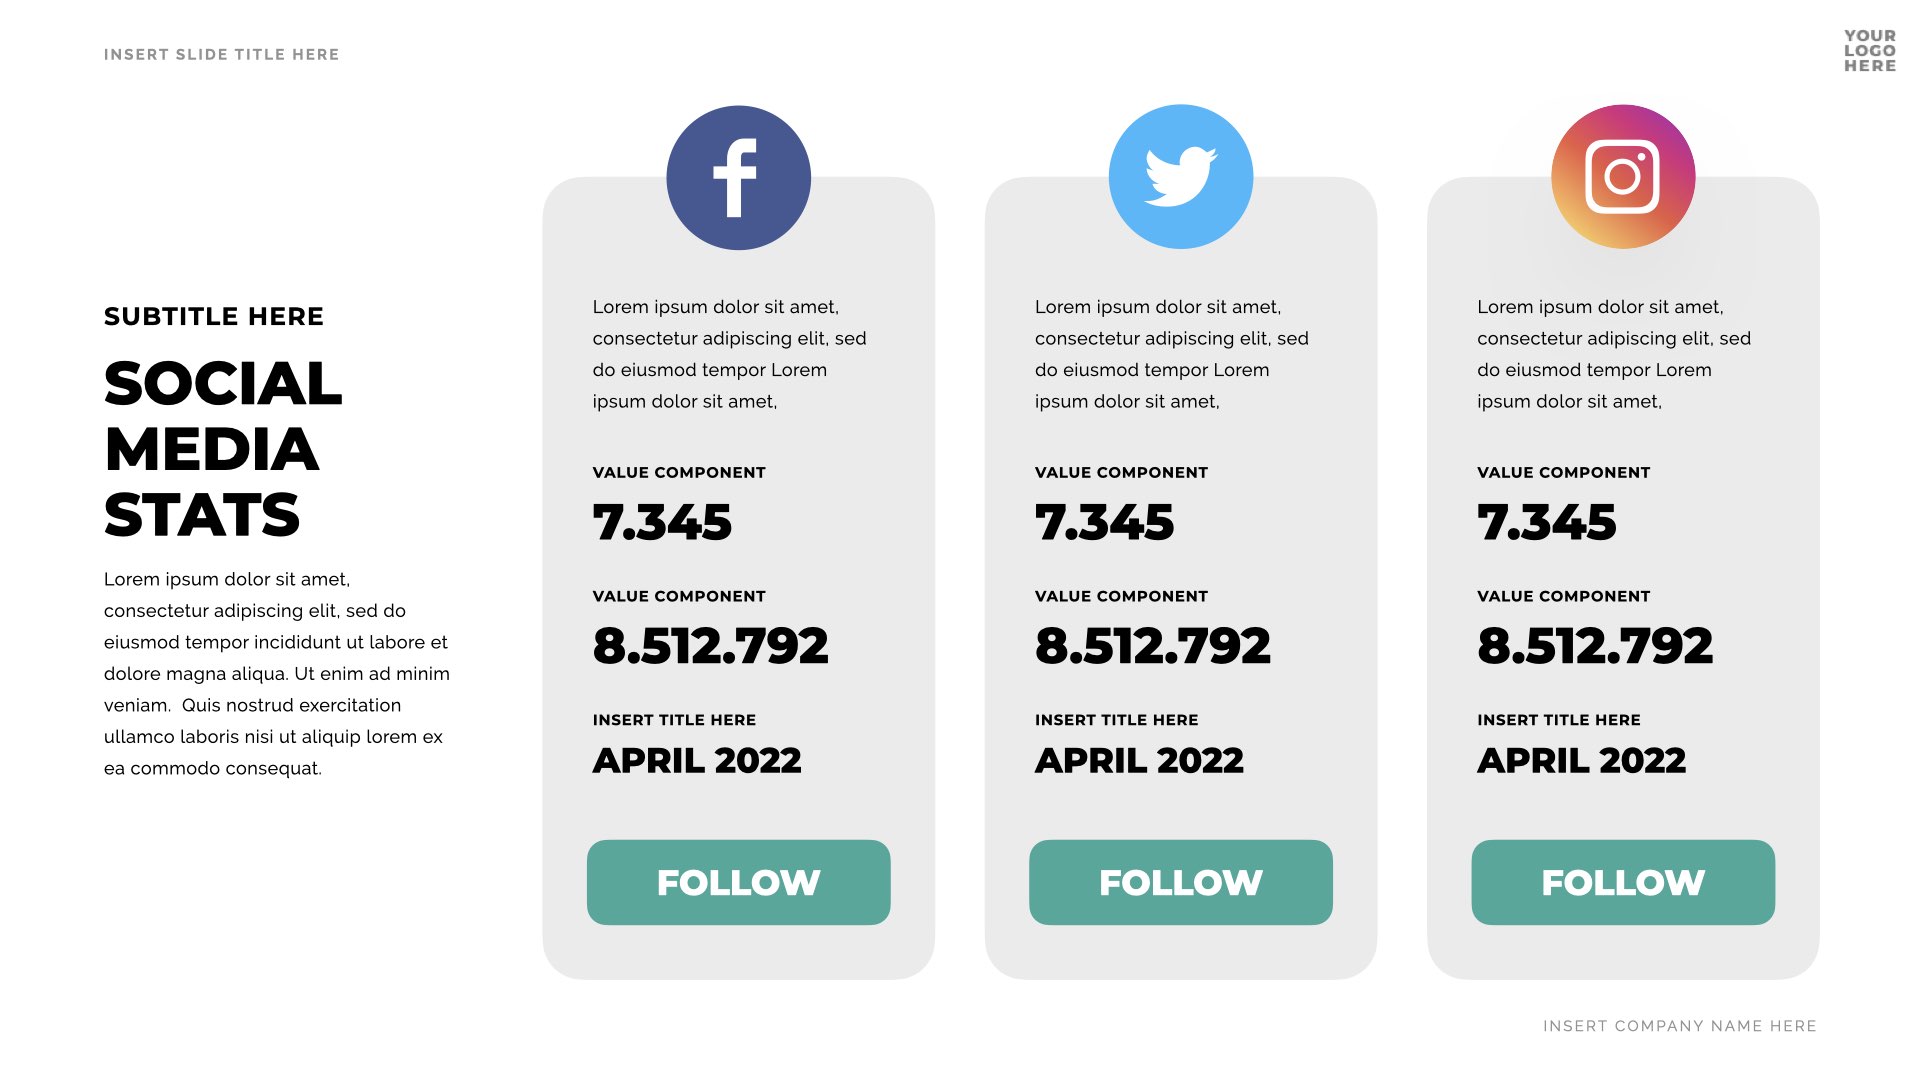This screenshot has width=1920, height=1080.
Task: Select the 'Insert Slide Title Here' header text
Action: 221,55
